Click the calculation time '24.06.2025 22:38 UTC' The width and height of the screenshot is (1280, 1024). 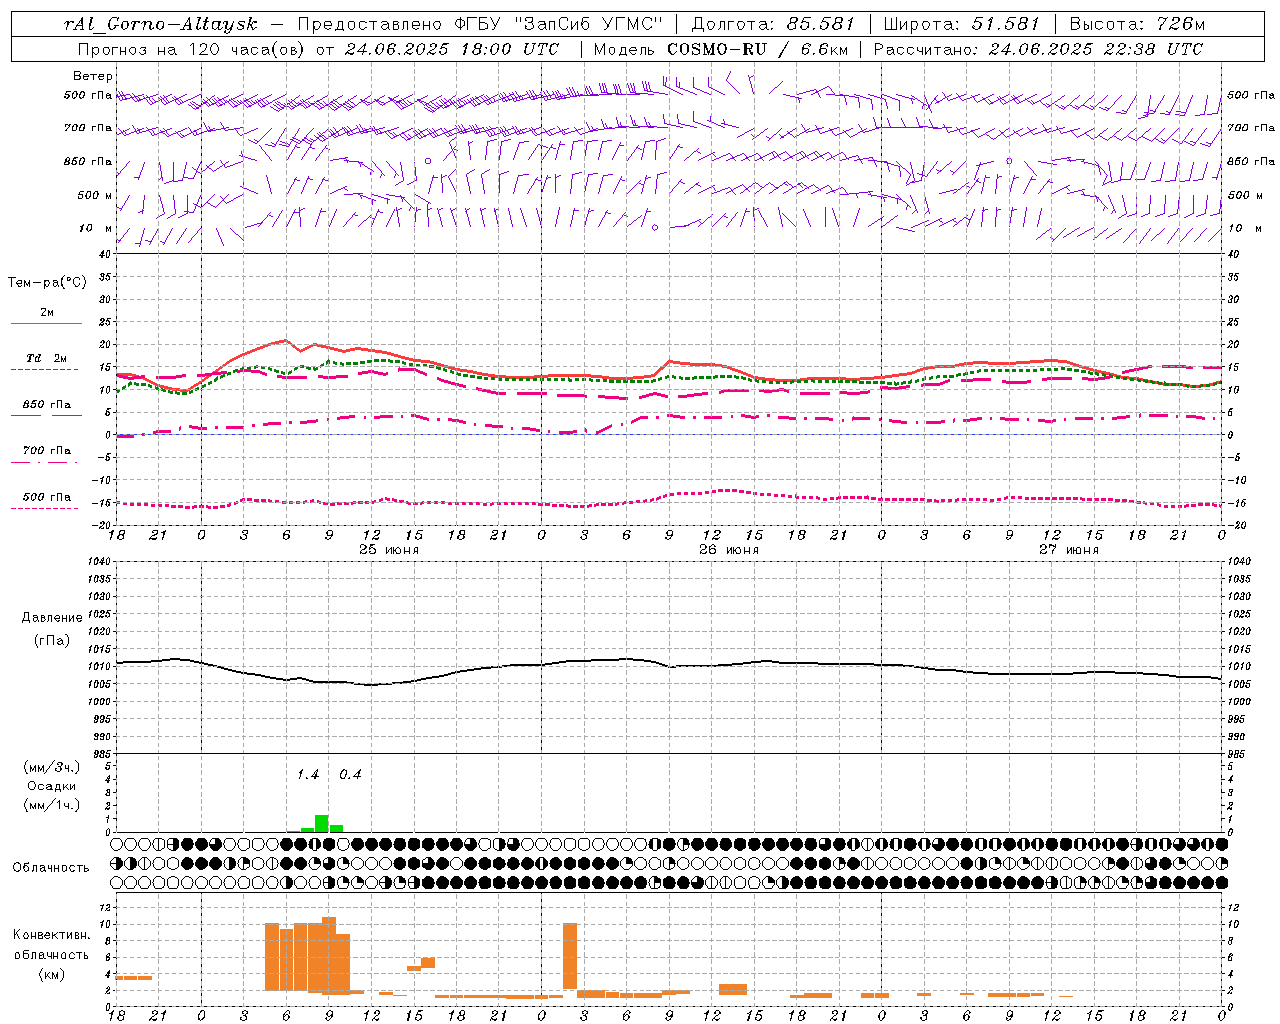[1095, 49]
